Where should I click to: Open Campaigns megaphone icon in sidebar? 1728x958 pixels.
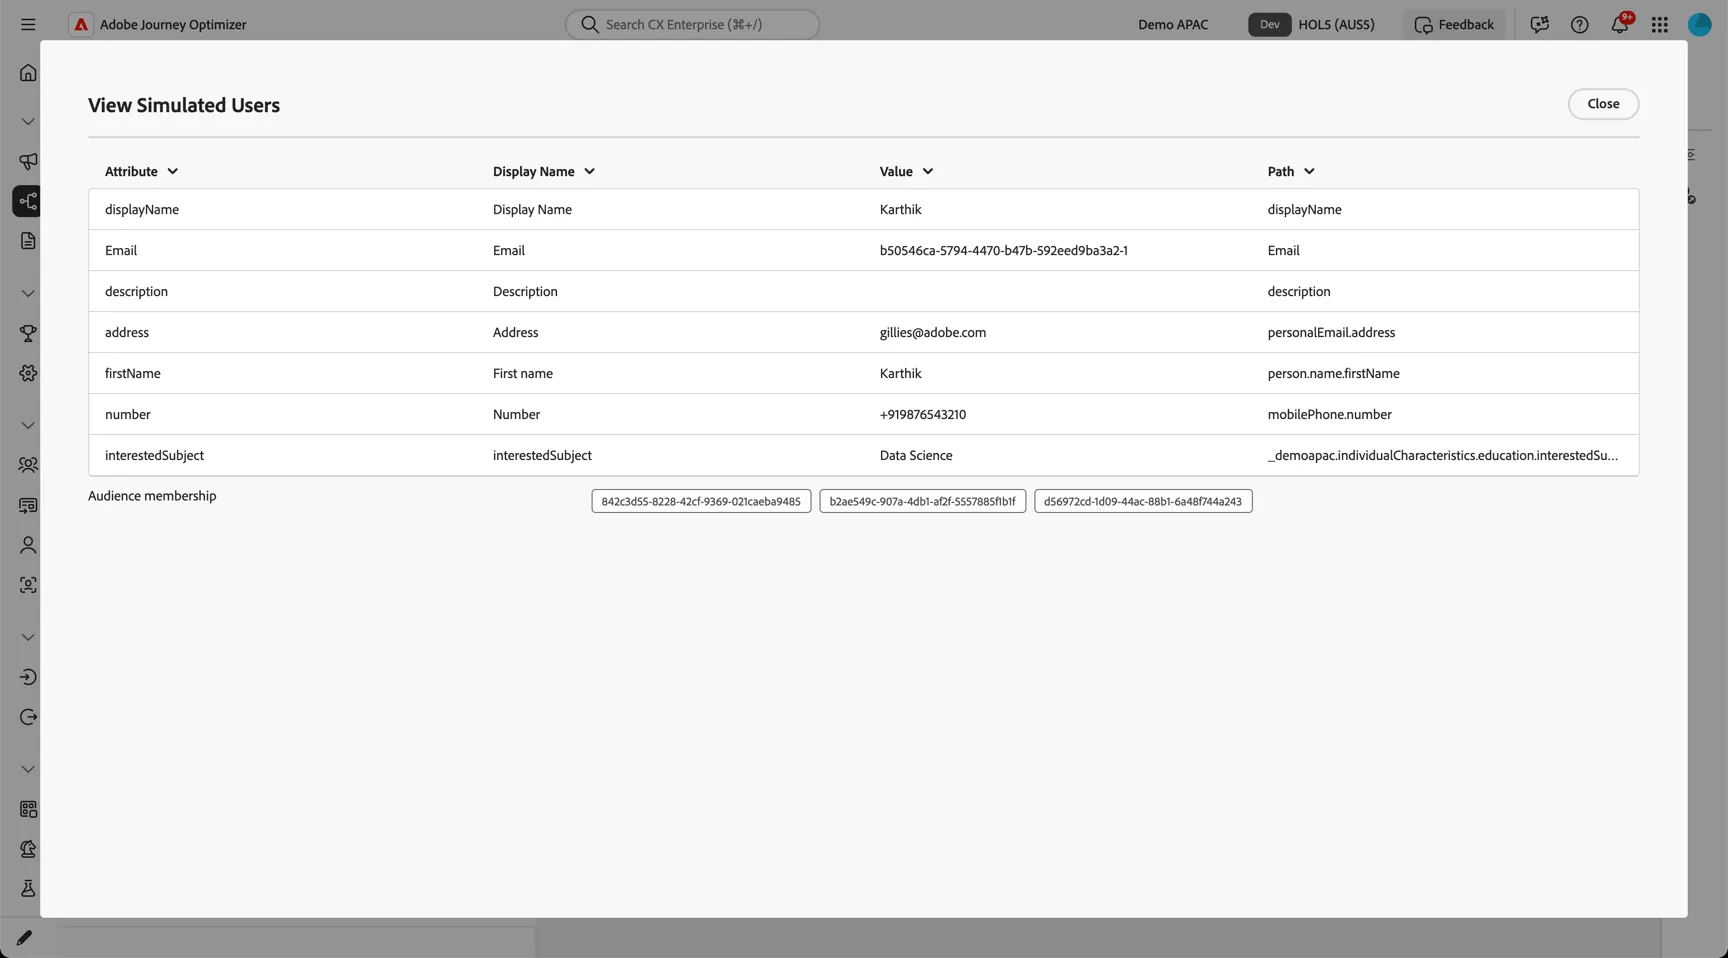click(28, 161)
